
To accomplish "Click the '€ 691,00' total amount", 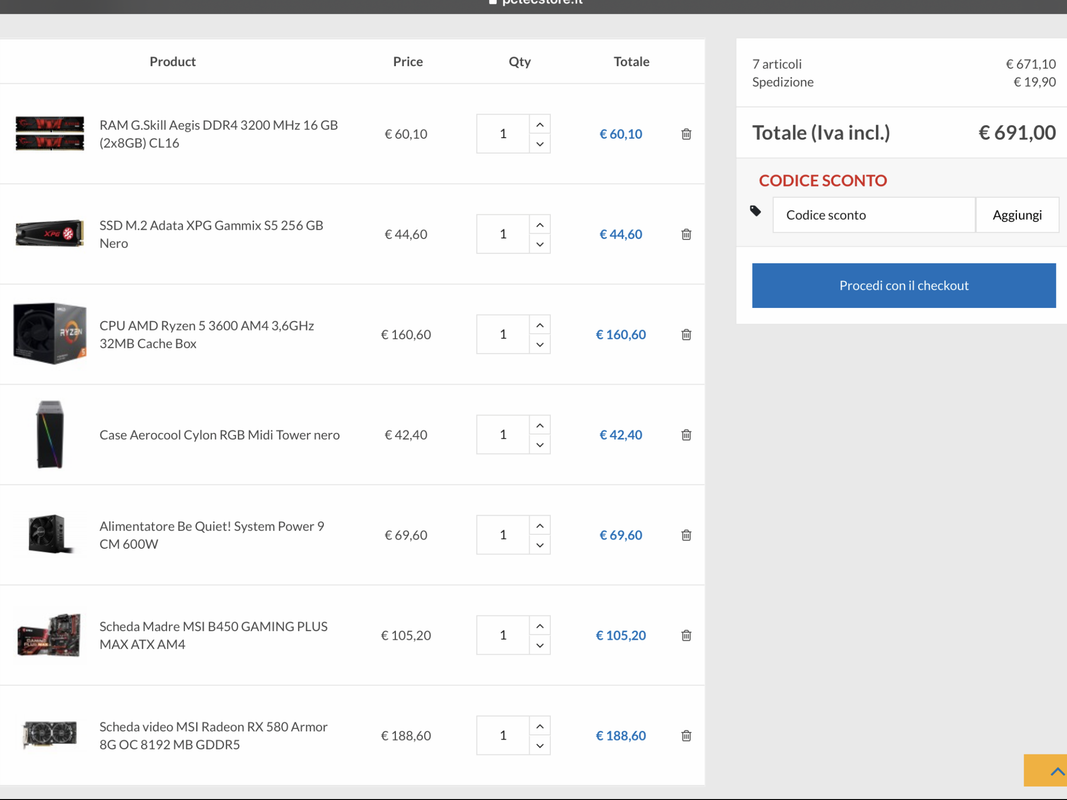I will click(x=1017, y=133).
